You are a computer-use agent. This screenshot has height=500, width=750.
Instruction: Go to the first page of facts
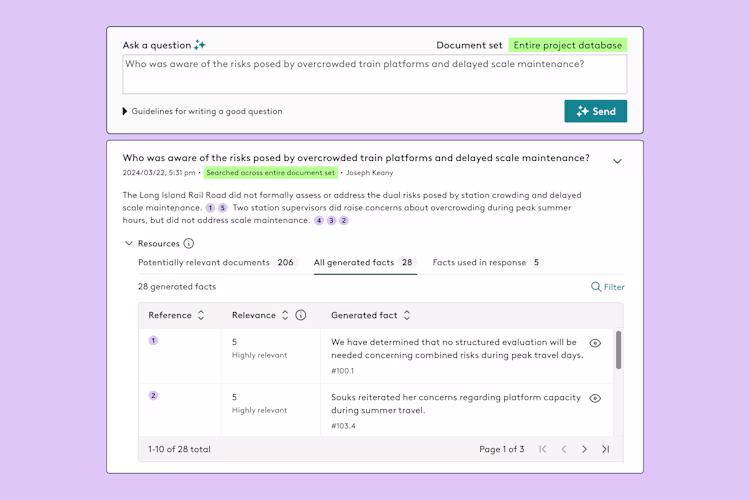click(542, 449)
